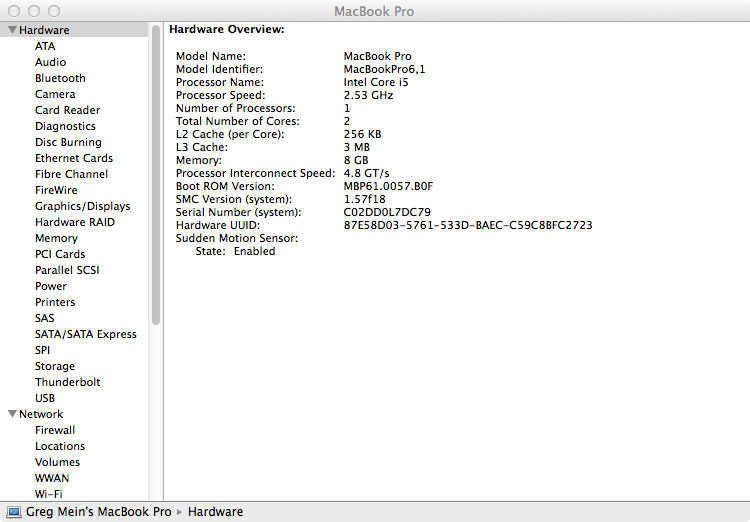Open the Bluetooth hardware entry
This screenshot has height=522, width=750.
[60, 78]
